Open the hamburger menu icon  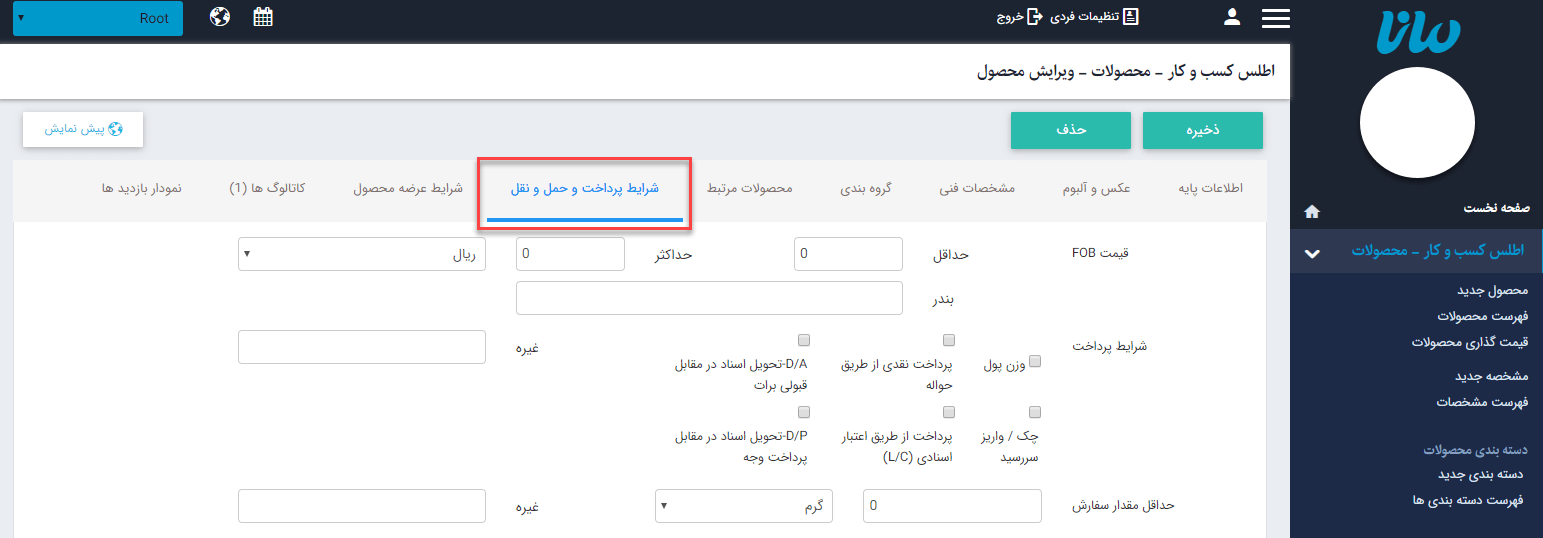1276,18
